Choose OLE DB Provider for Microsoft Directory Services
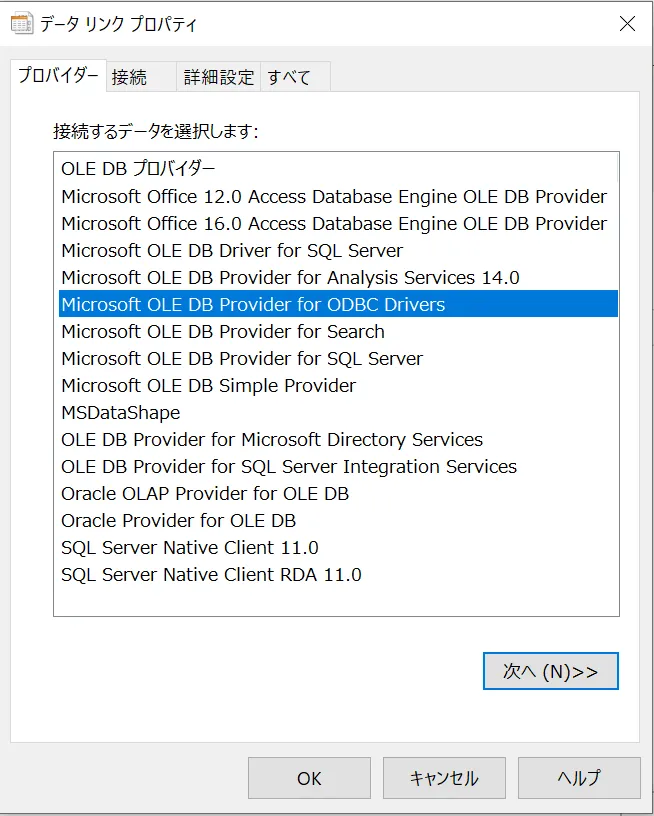654x816 pixels. point(272,440)
